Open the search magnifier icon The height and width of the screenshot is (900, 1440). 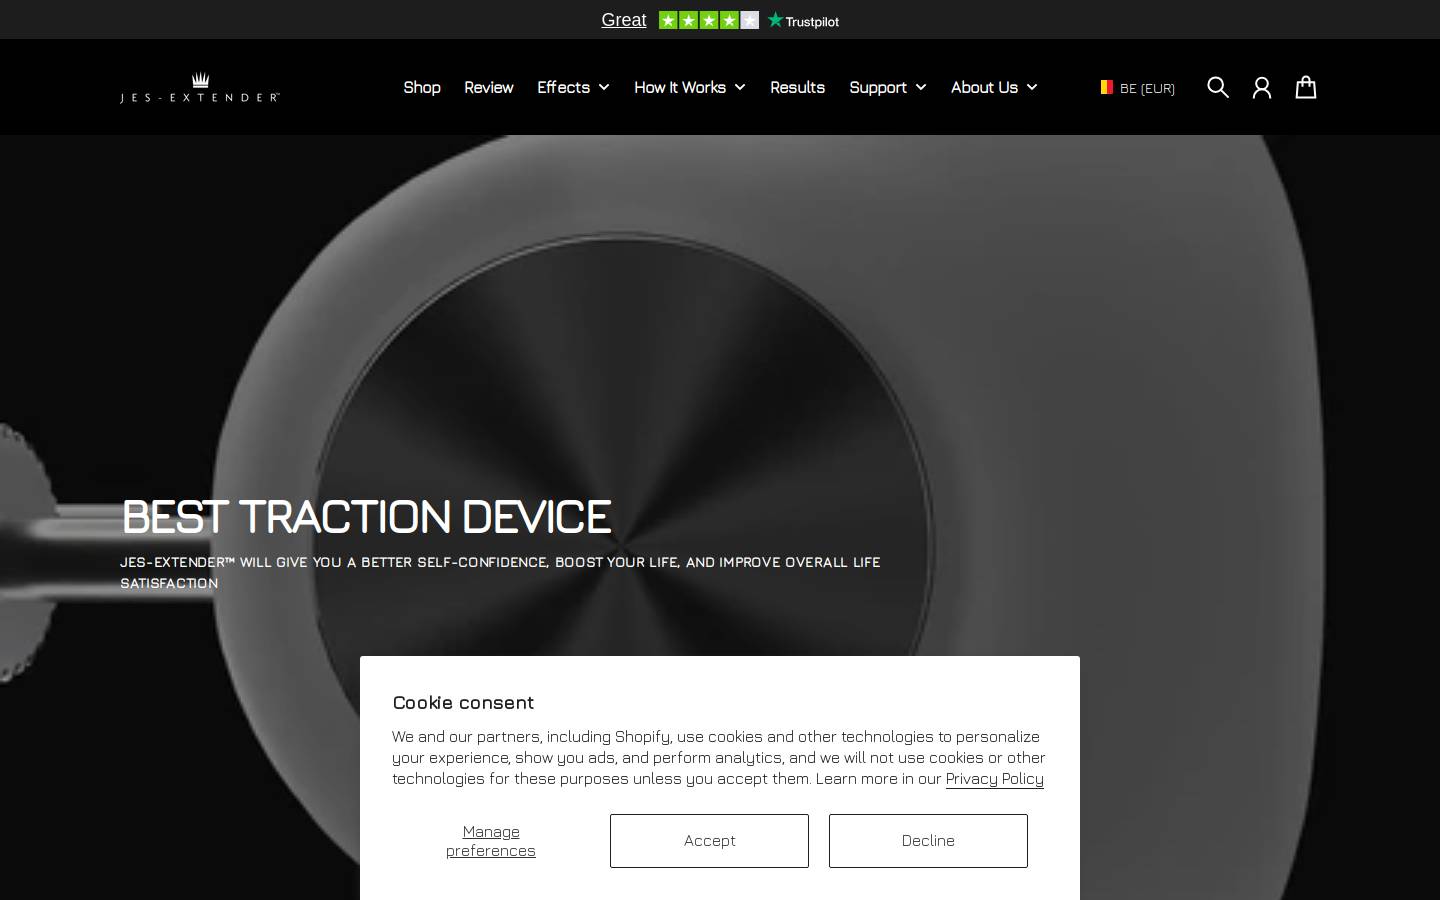click(x=1217, y=87)
